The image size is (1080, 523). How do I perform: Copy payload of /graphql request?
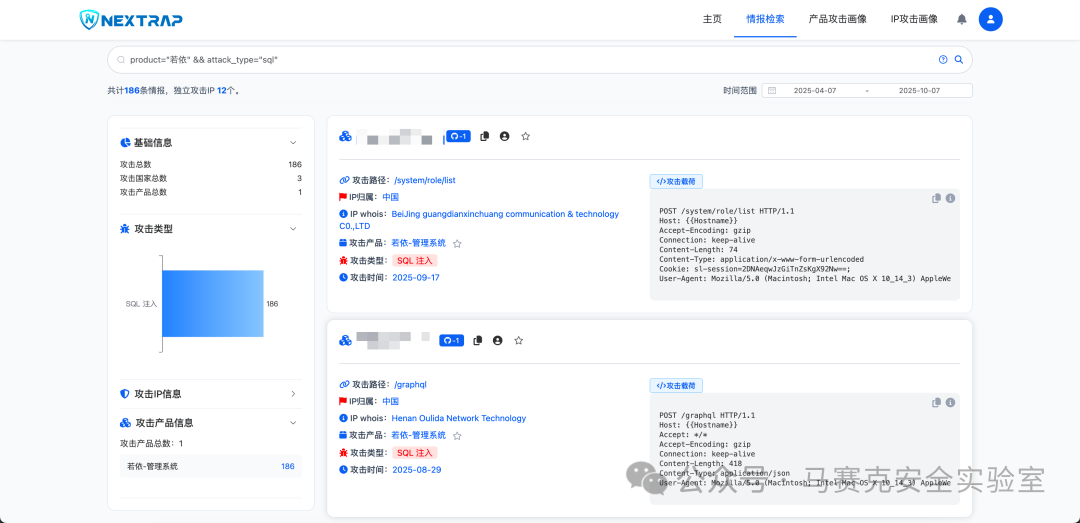coord(936,402)
